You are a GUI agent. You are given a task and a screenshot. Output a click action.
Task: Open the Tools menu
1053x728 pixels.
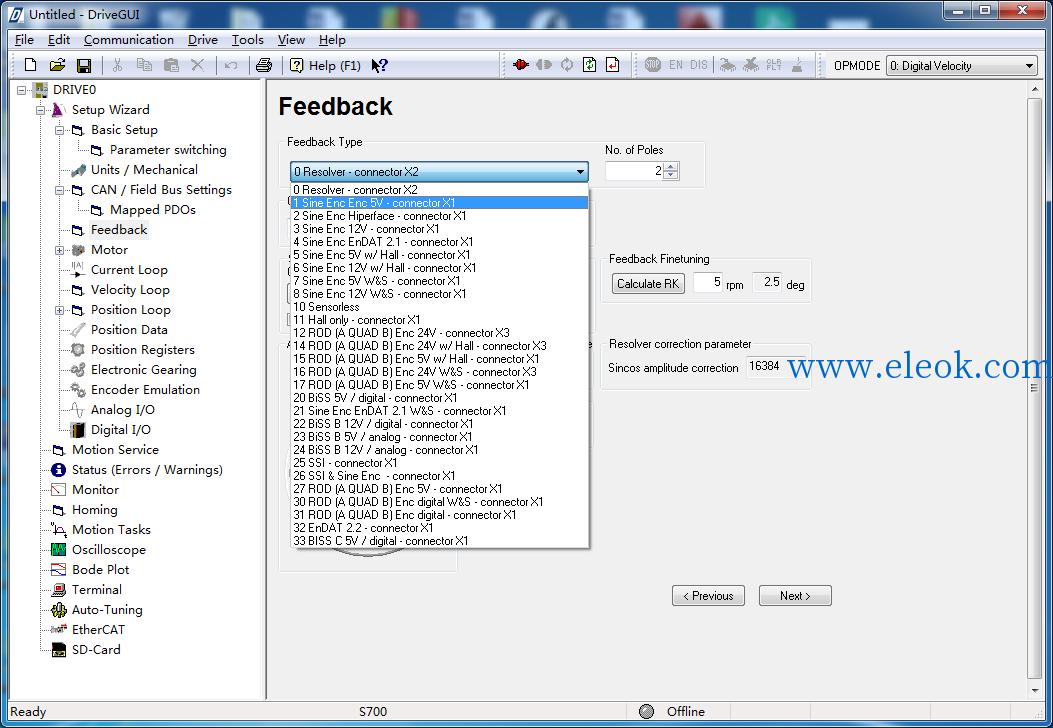247,40
